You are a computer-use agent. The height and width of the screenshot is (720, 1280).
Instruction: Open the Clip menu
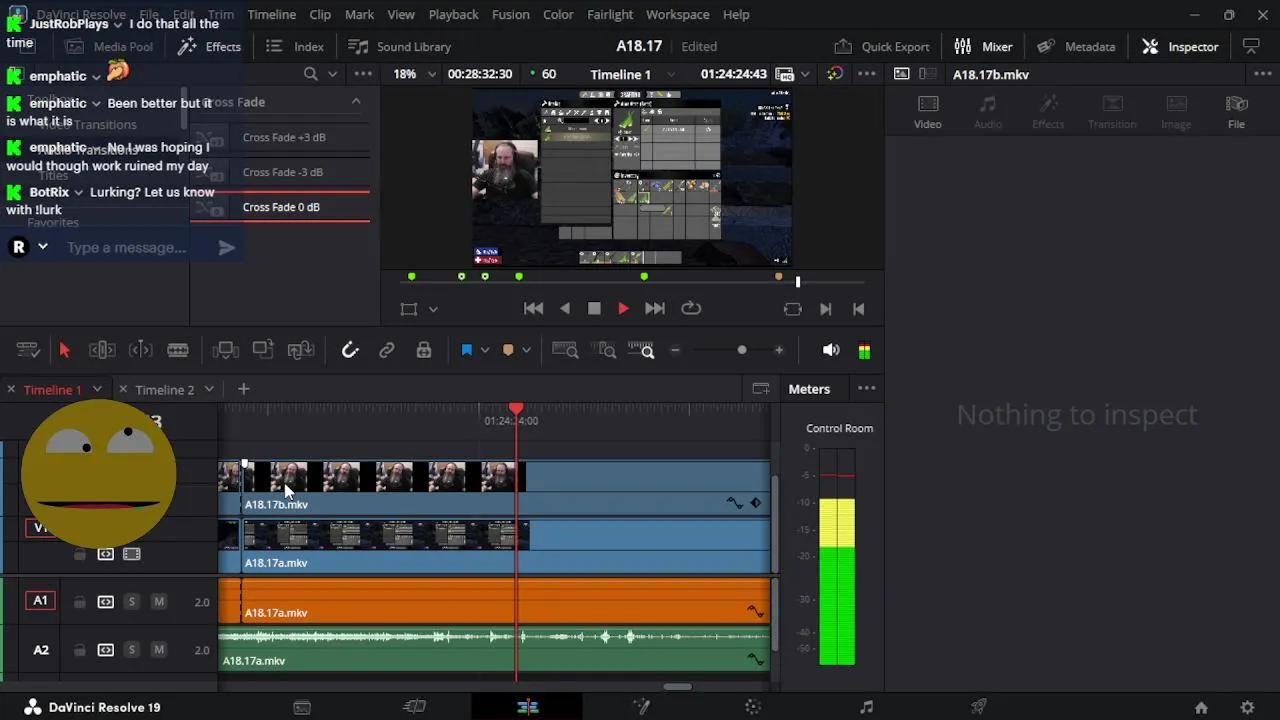(320, 15)
